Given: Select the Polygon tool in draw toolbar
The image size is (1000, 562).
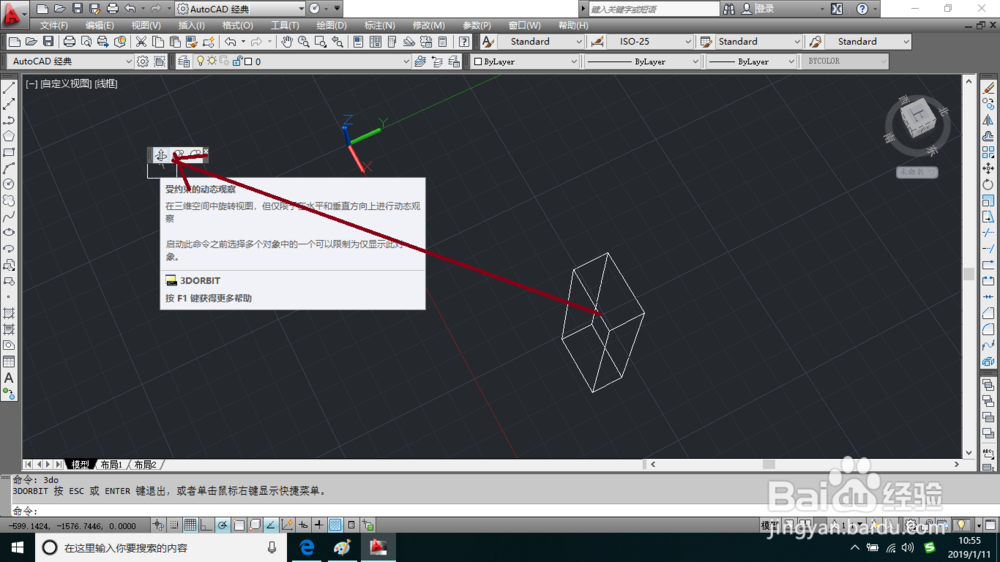Looking at the screenshot, I should click(x=9, y=136).
